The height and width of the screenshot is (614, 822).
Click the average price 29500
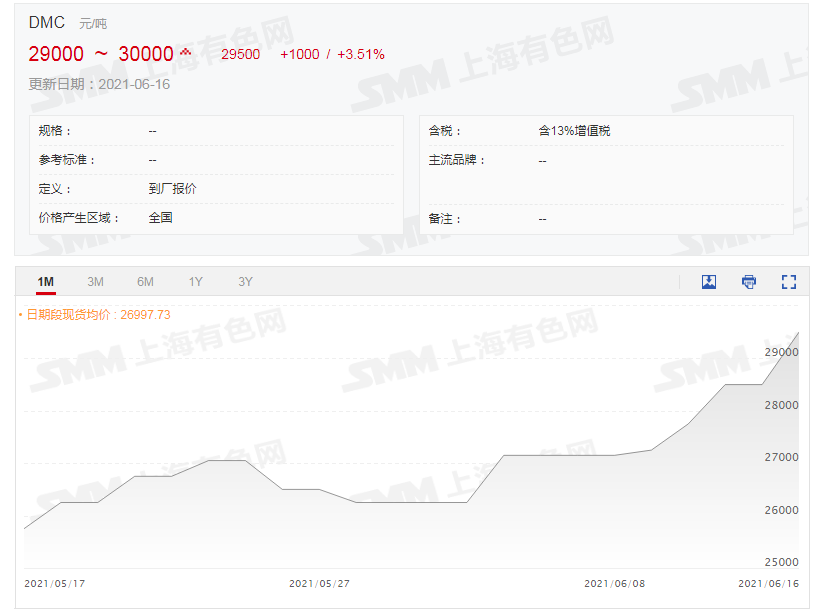(x=241, y=55)
